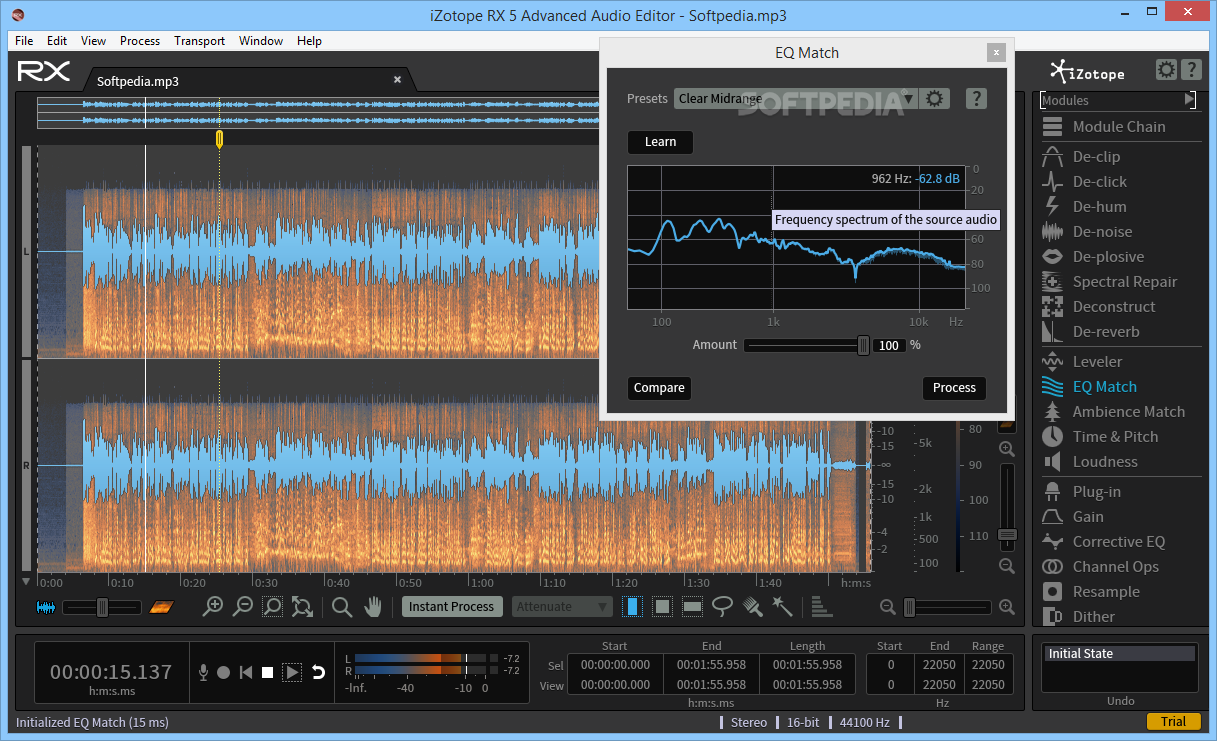
Task: Select the time selection tool
Action: point(632,606)
